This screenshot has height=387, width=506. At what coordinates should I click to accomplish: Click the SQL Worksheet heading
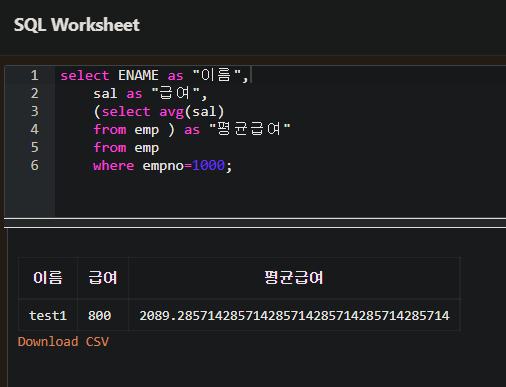point(77,25)
